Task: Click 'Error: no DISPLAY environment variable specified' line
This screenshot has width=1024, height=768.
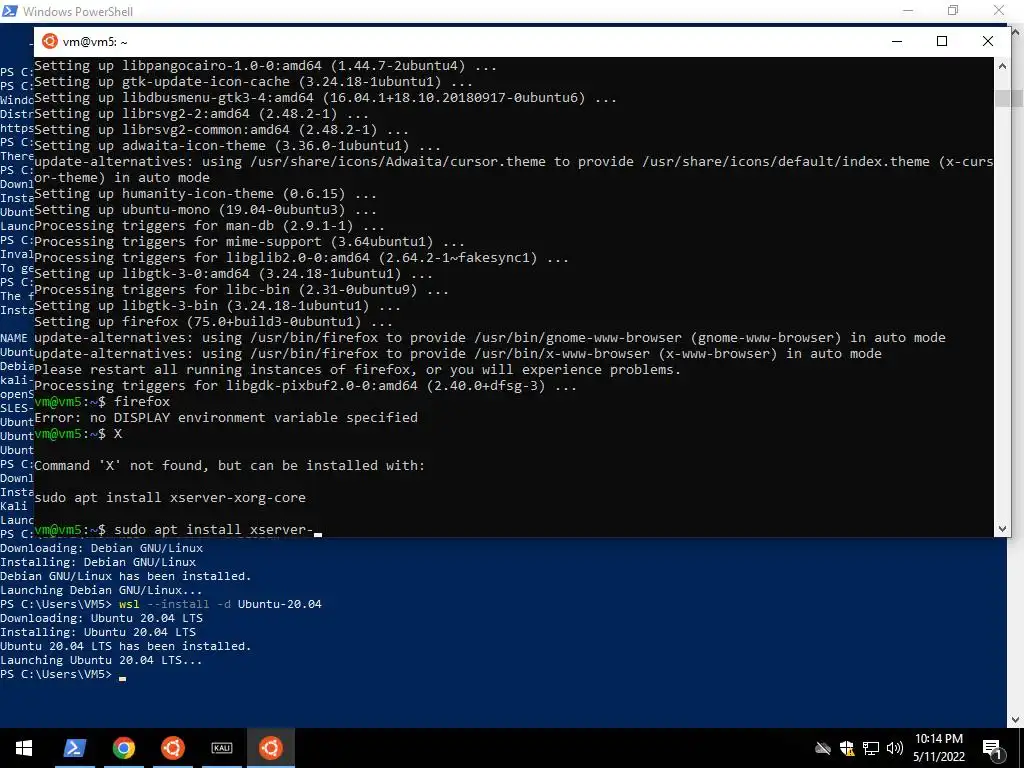Action: (x=226, y=417)
